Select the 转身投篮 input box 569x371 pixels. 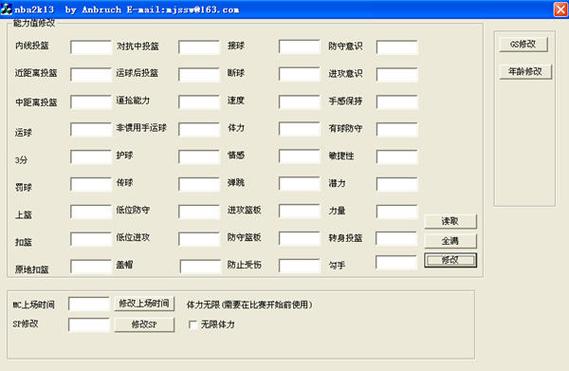[x=396, y=238]
